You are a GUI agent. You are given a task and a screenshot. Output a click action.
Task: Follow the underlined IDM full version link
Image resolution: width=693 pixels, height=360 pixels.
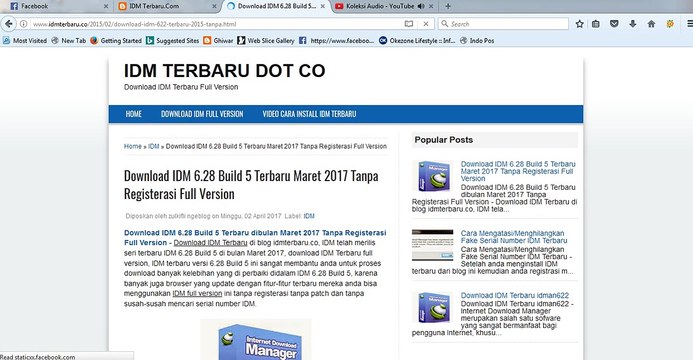pos(197,294)
